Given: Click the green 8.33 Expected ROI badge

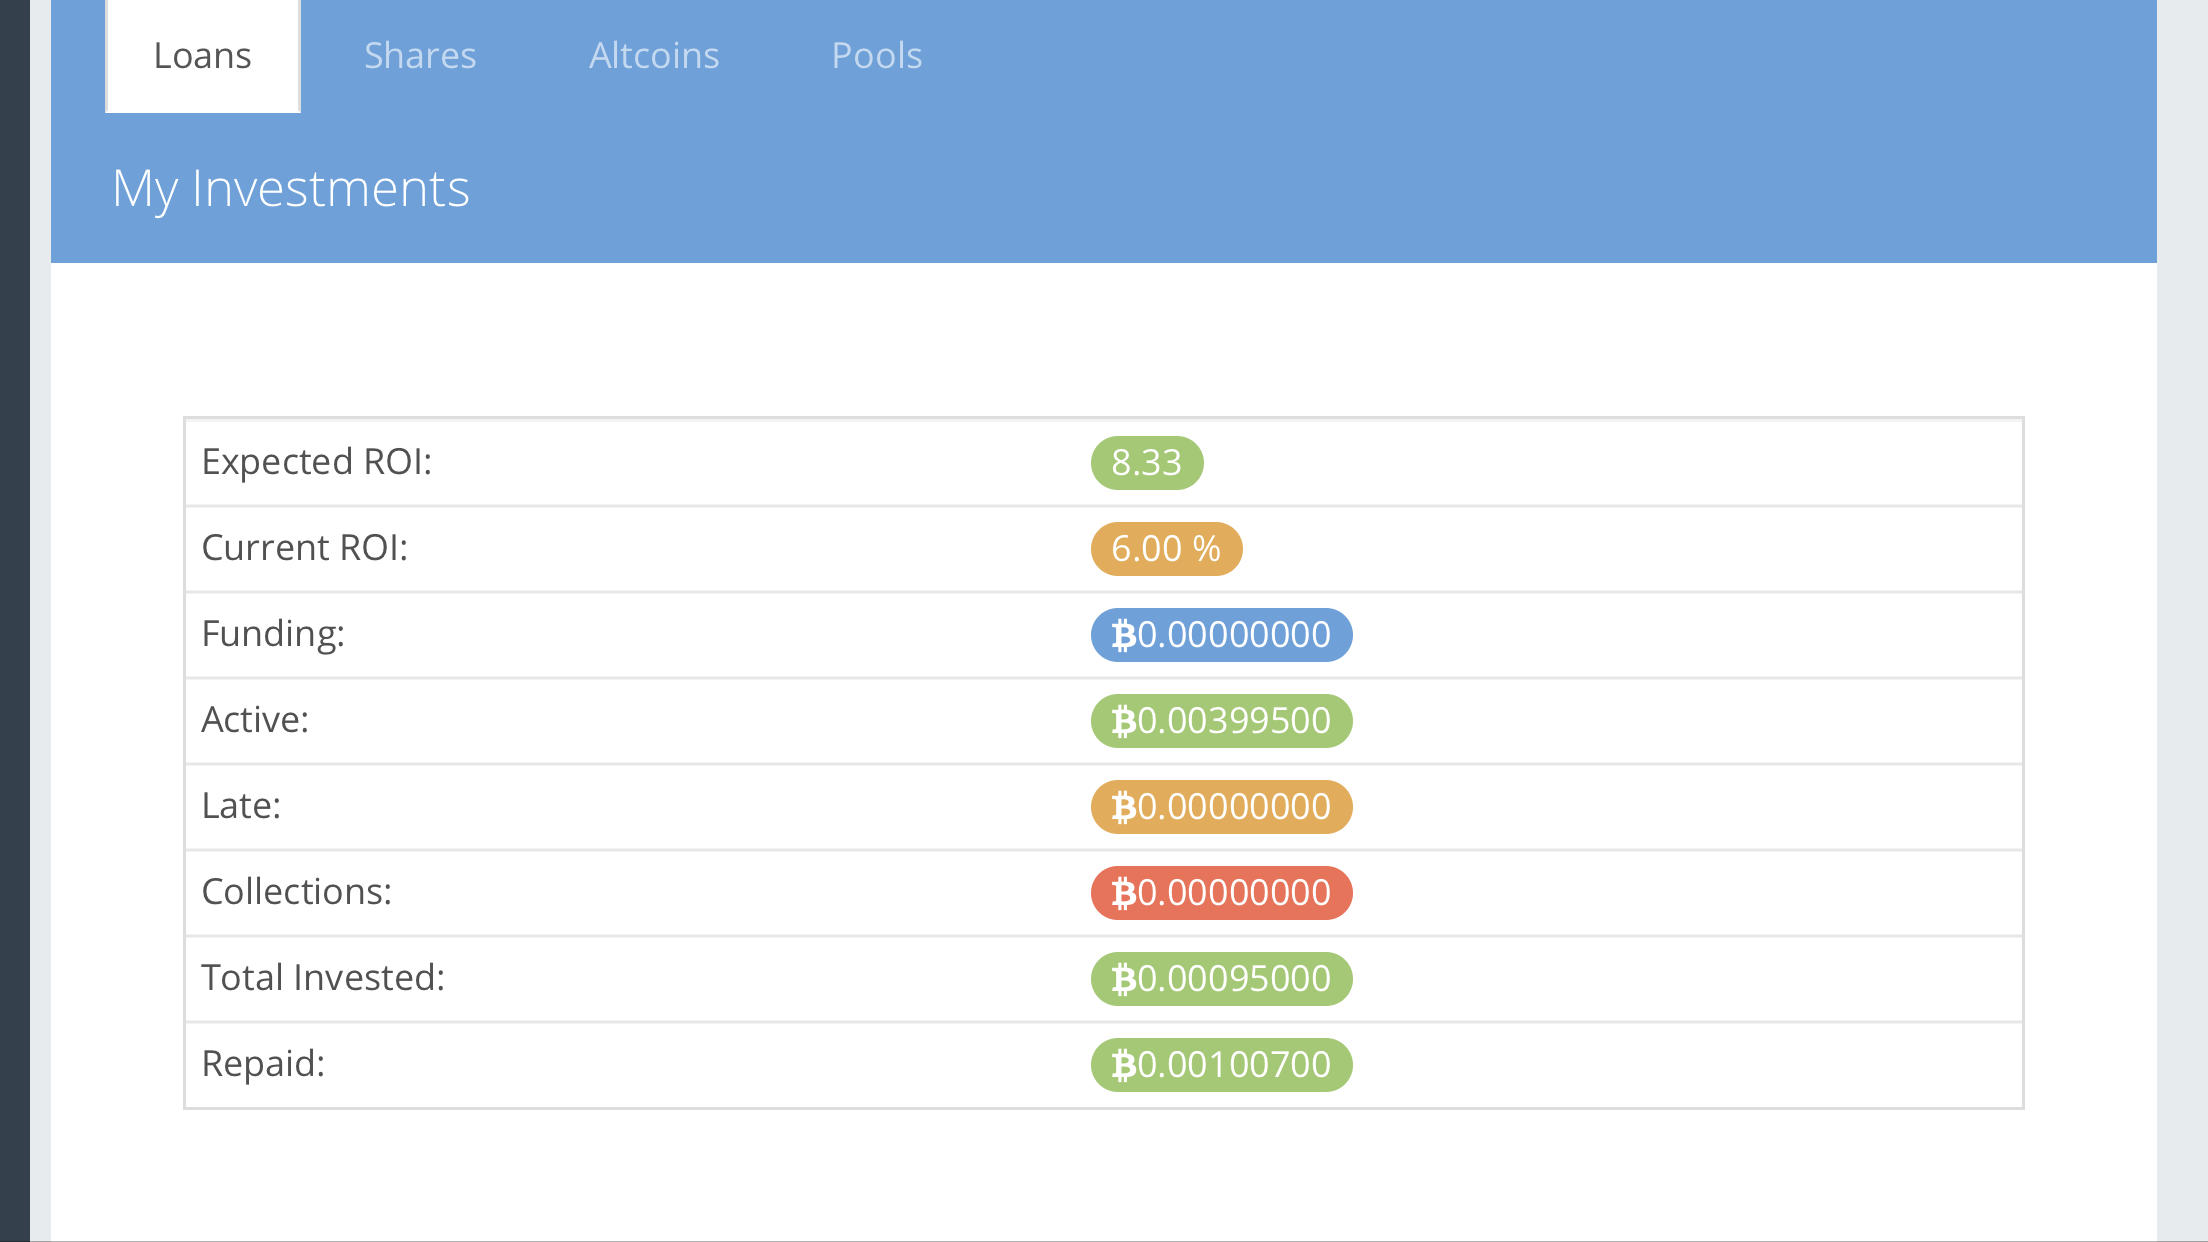Looking at the screenshot, I should tap(1146, 463).
